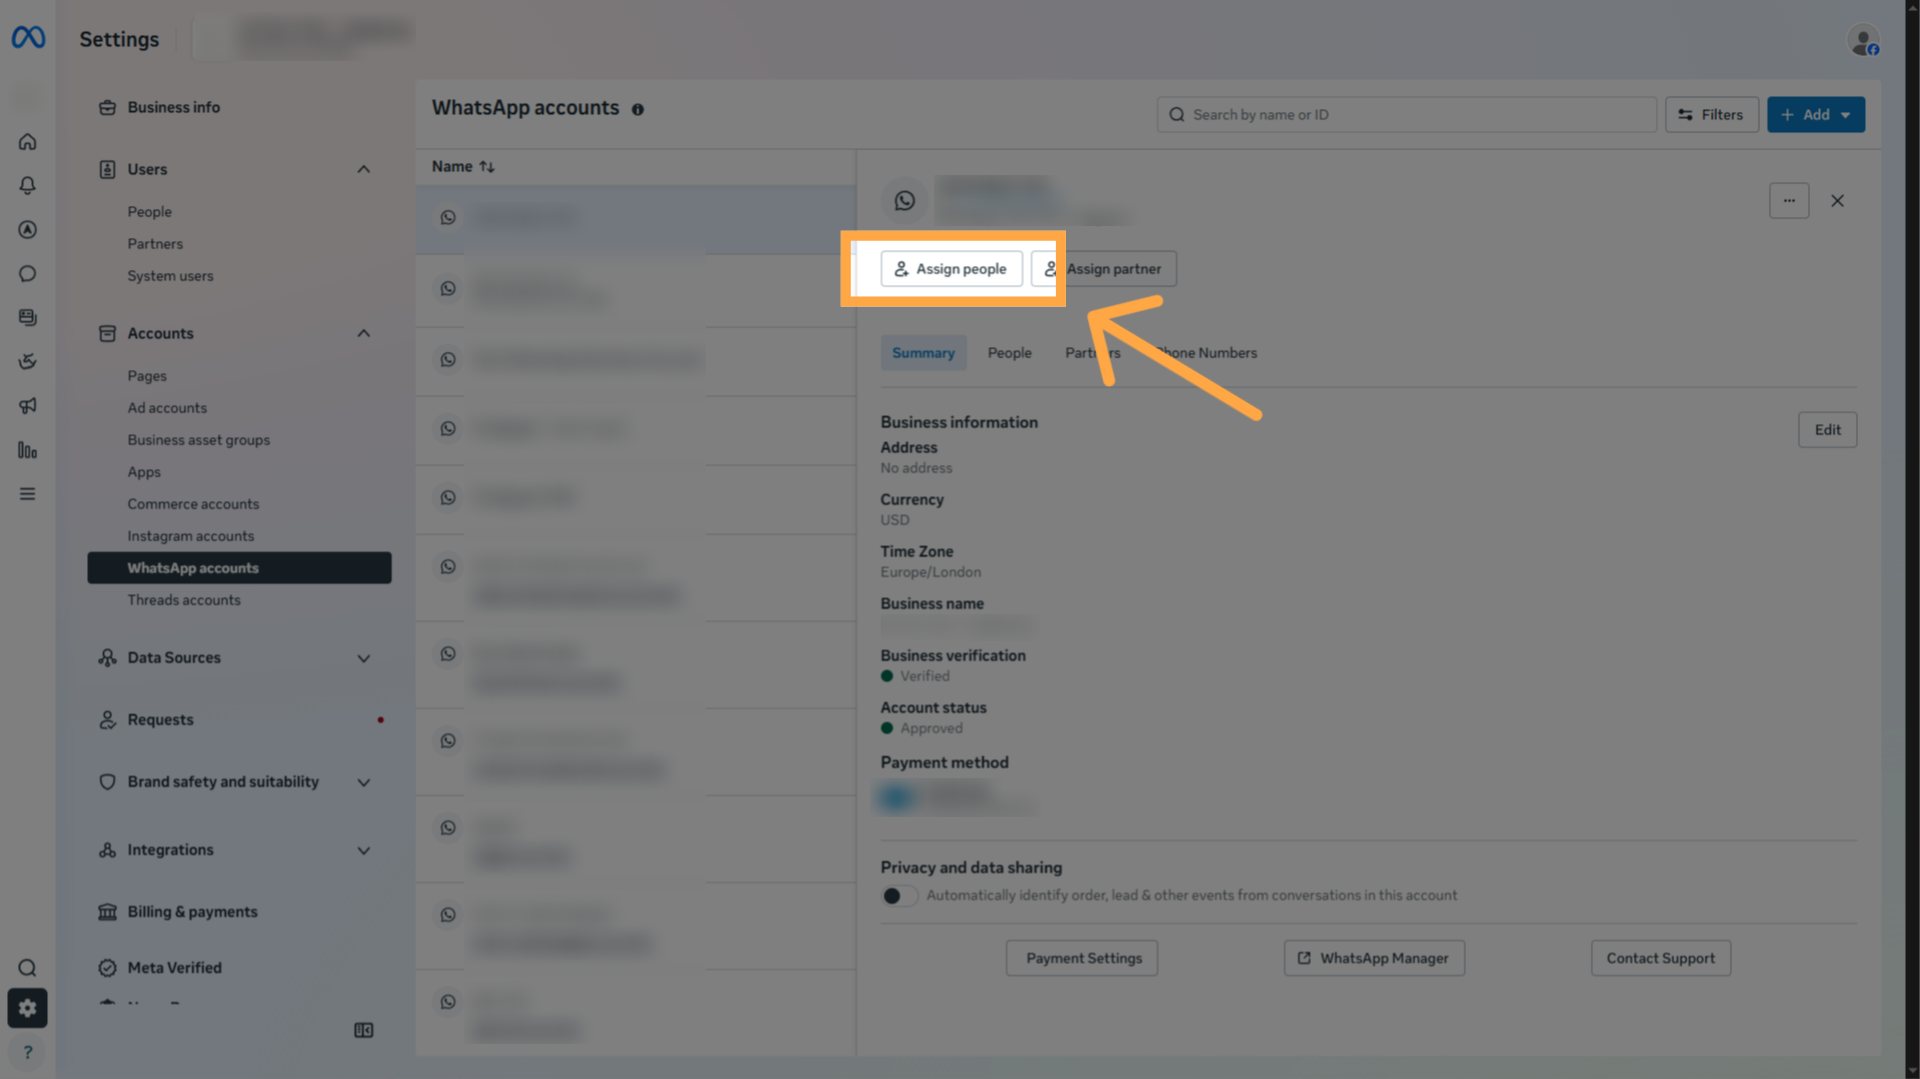Click the Assign people button
This screenshot has height=1079, width=1920.
click(951, 269)
